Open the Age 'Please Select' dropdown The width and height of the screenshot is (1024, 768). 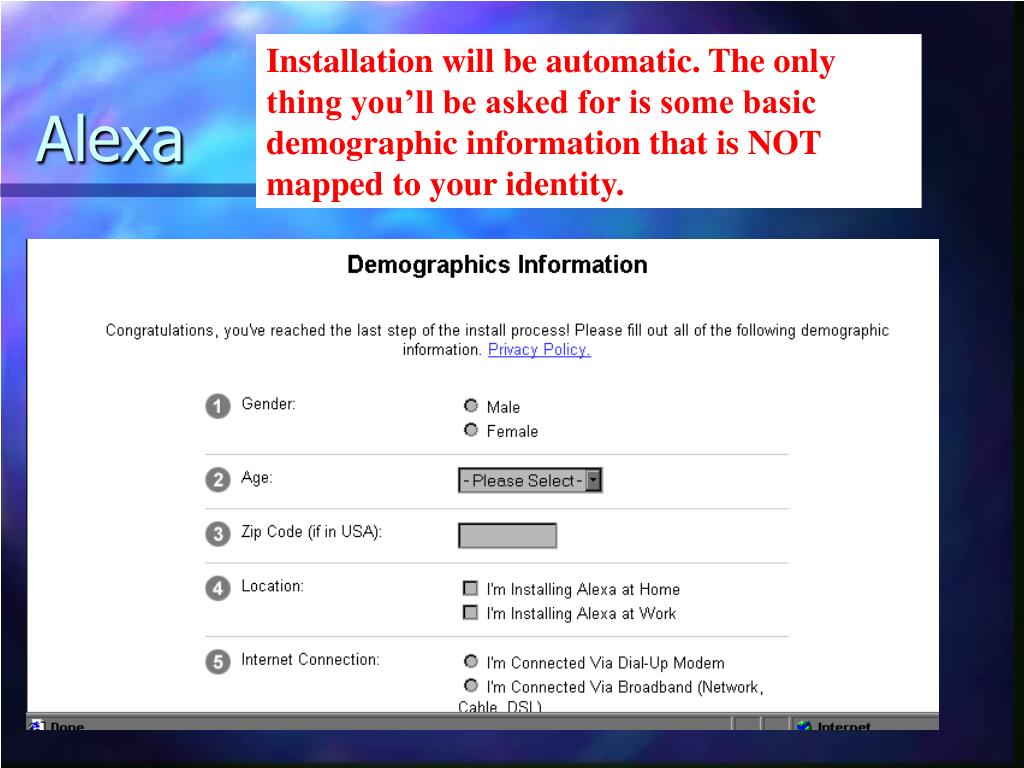[x=530, y=481]
